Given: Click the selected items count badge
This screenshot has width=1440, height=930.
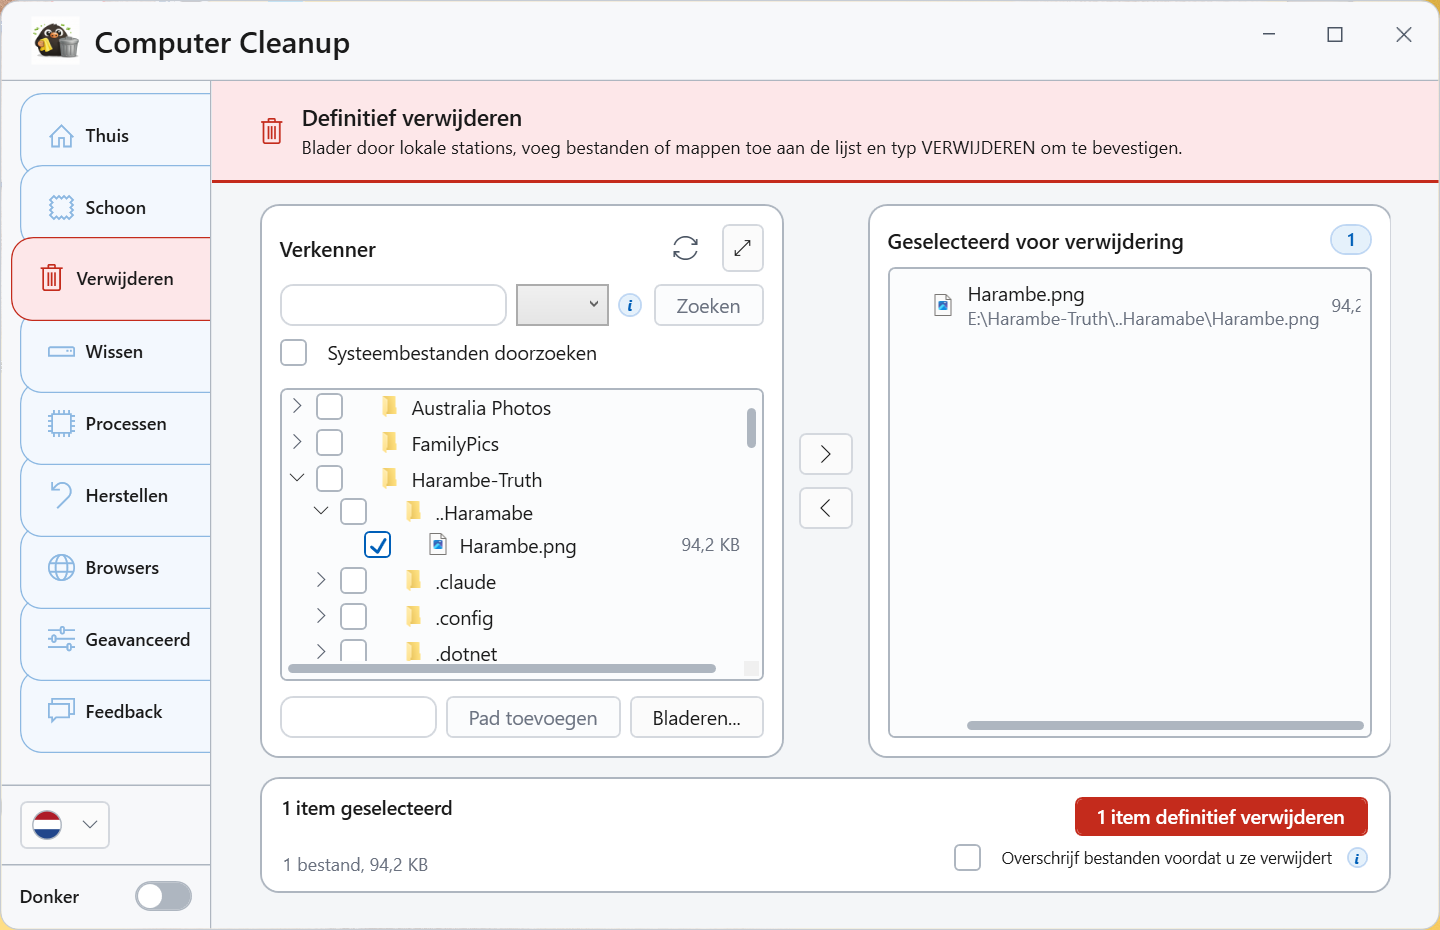Looking at the screenshot, I should coord(1351,240).
